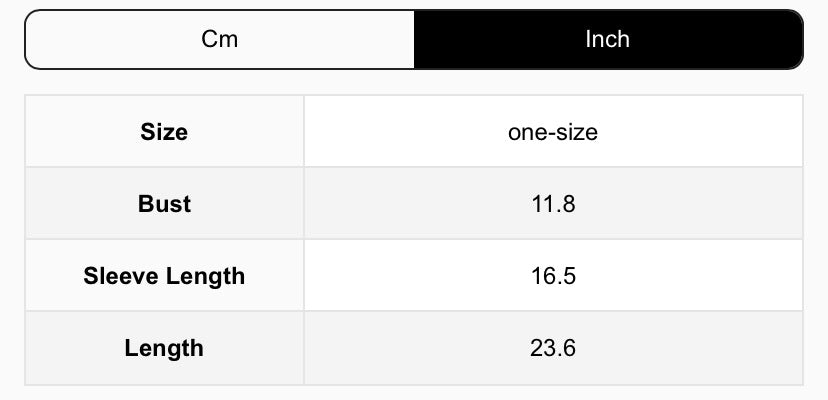Screen dimensions: 828x400
Task: Select the 16.5 sleeve measurement
Action: point(553,276)
